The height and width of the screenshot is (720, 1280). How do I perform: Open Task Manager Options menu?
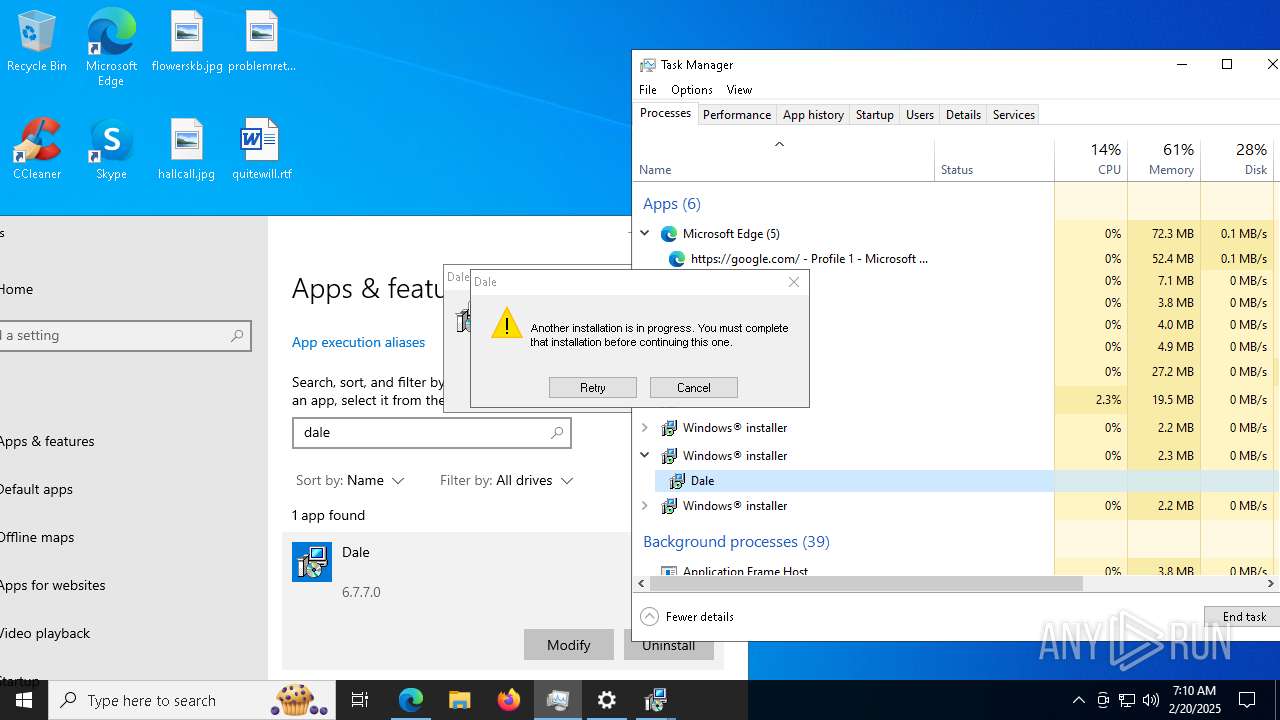pos(692,90)
